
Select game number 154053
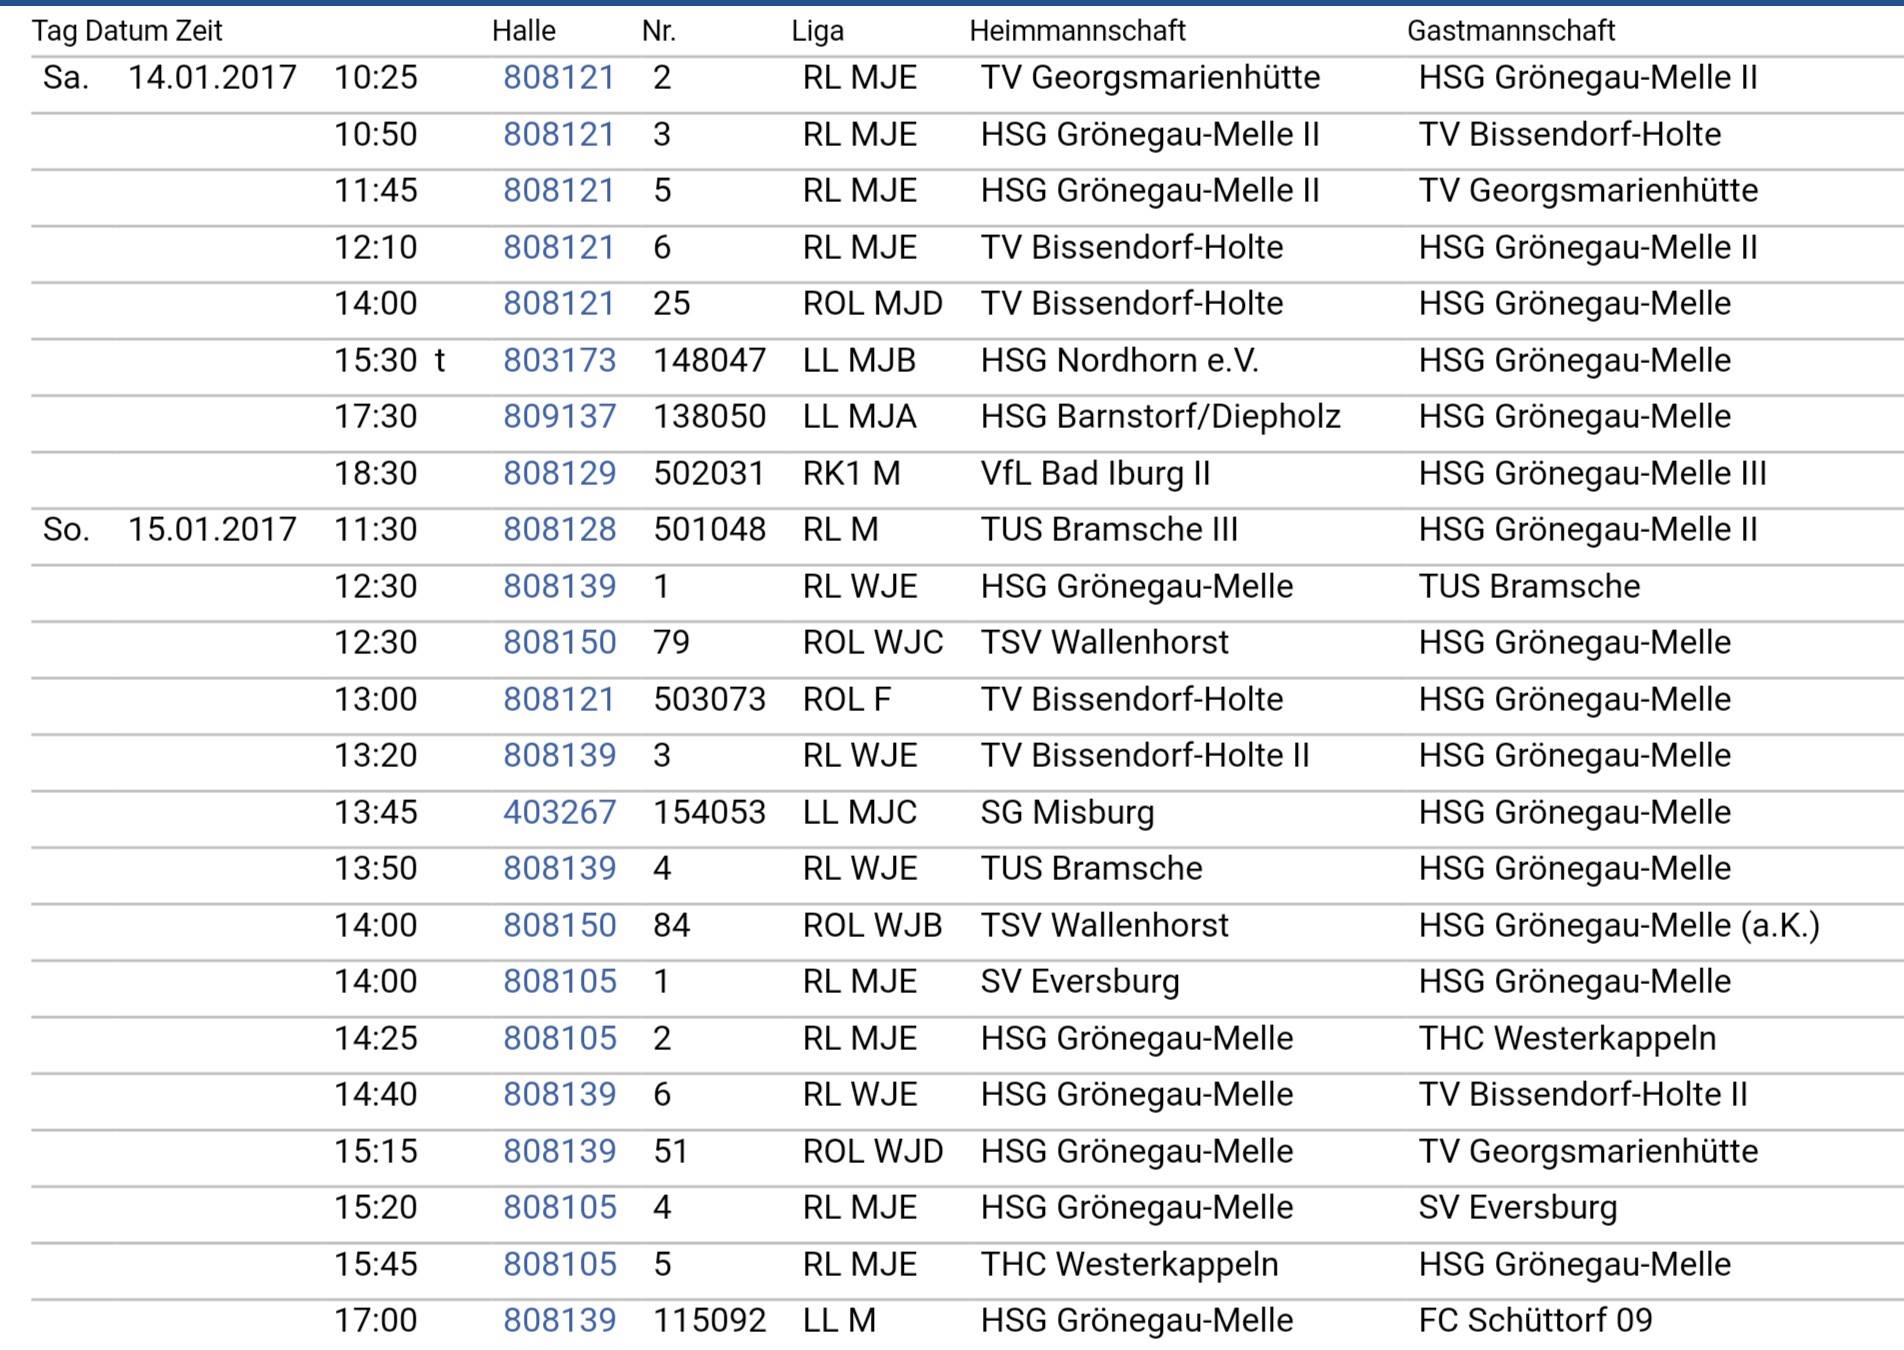coord(709,812)
